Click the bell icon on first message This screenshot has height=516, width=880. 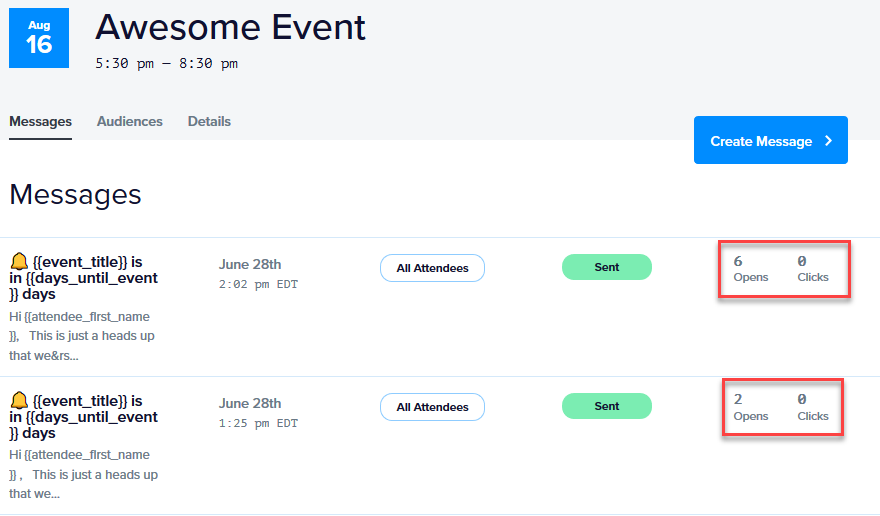tap(19, 261)
